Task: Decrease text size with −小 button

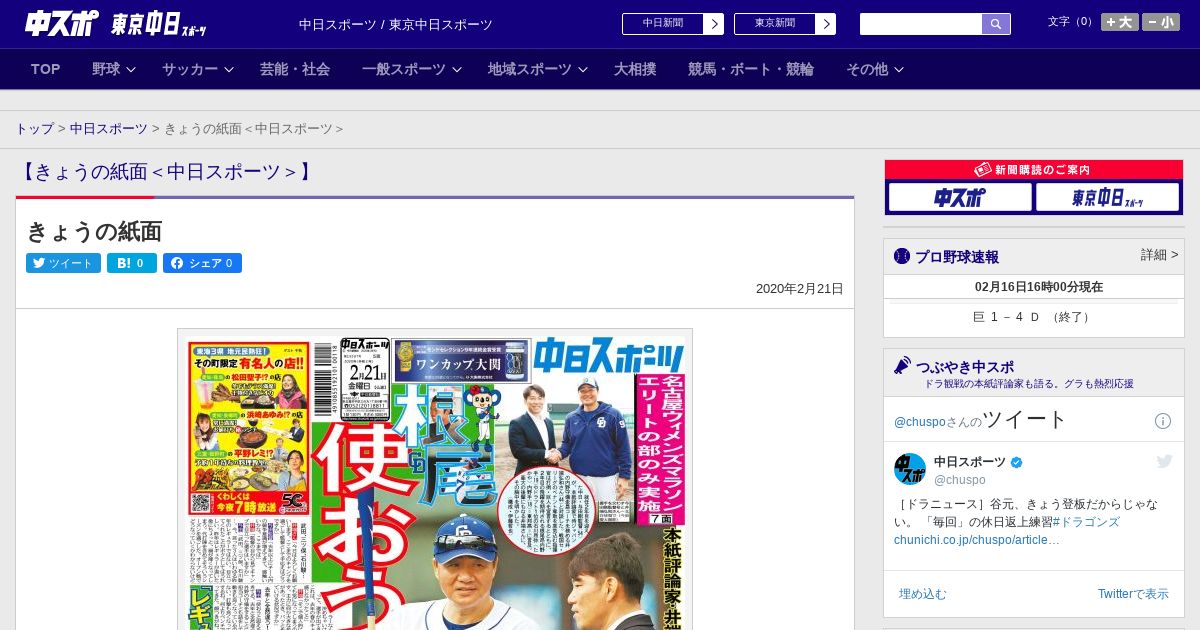Action: tap(1161, 22)
